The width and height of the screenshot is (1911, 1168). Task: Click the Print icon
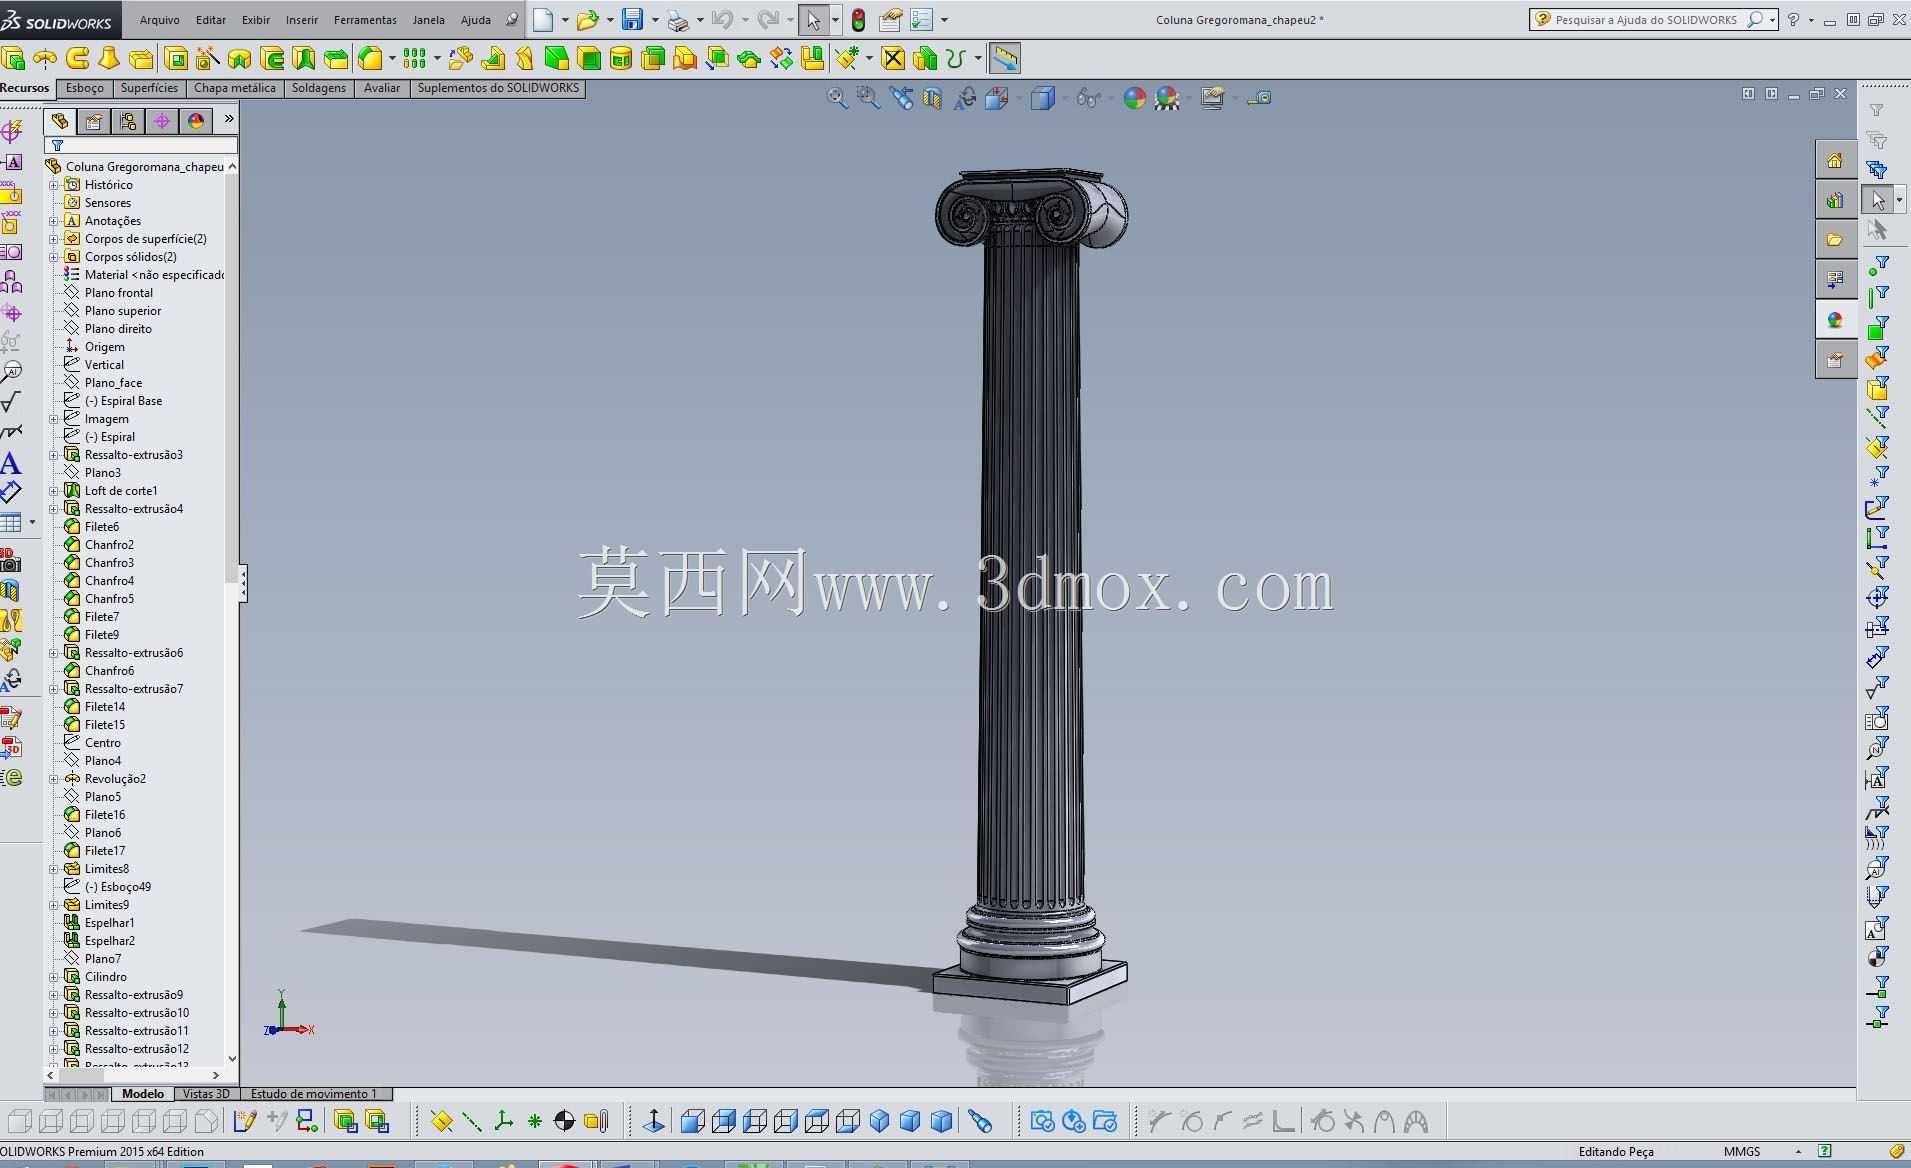678,20
